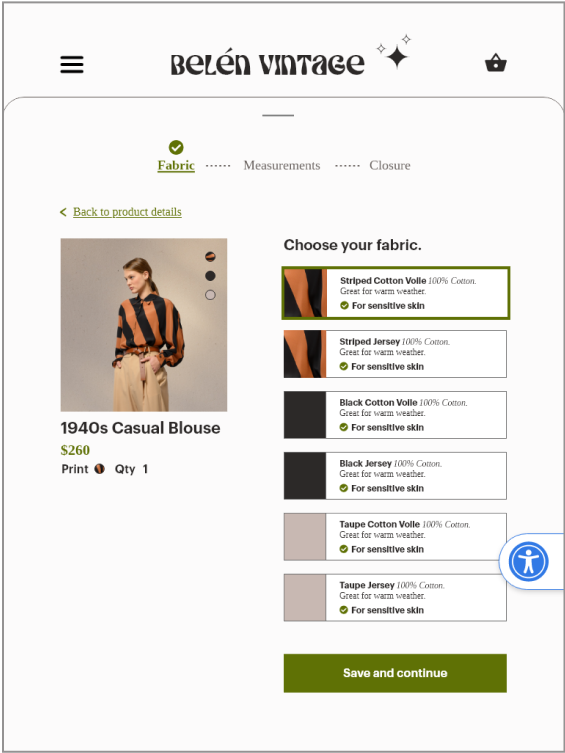Viewport: 565px width, 753px height.
Task: Select the Taupe Jersey fabric
Action: [395, 598]
